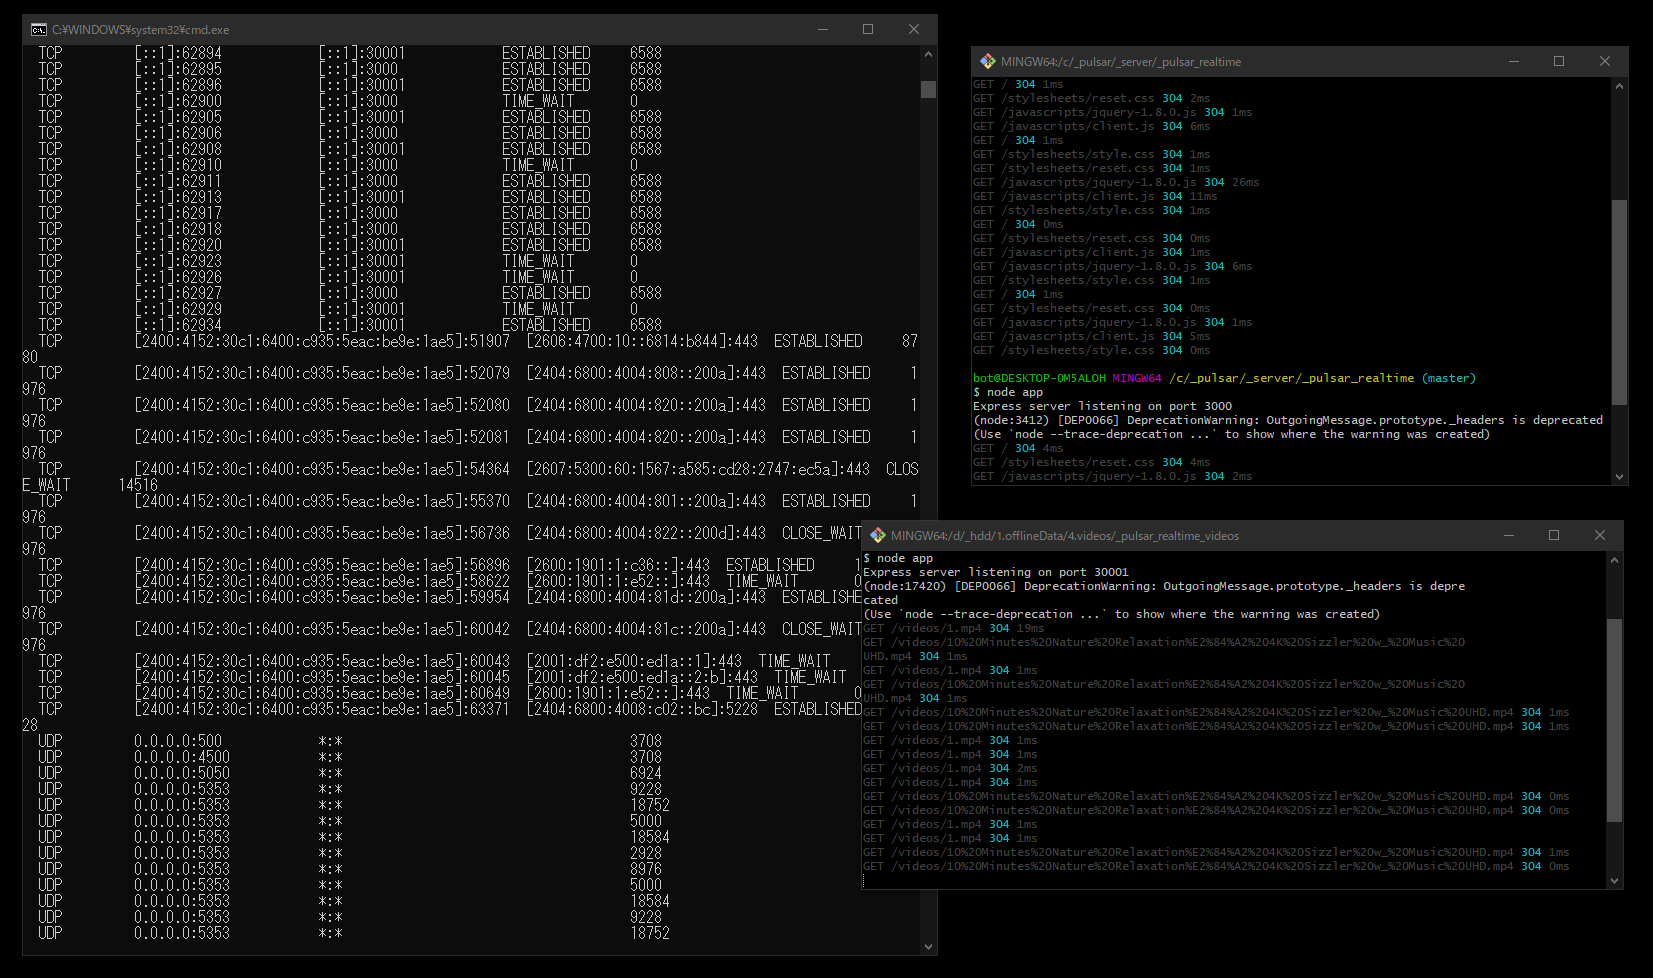Close the _pulsar_realtime_videos terminal
This screenshot has height=978, width=1653.
(1599, 535)
